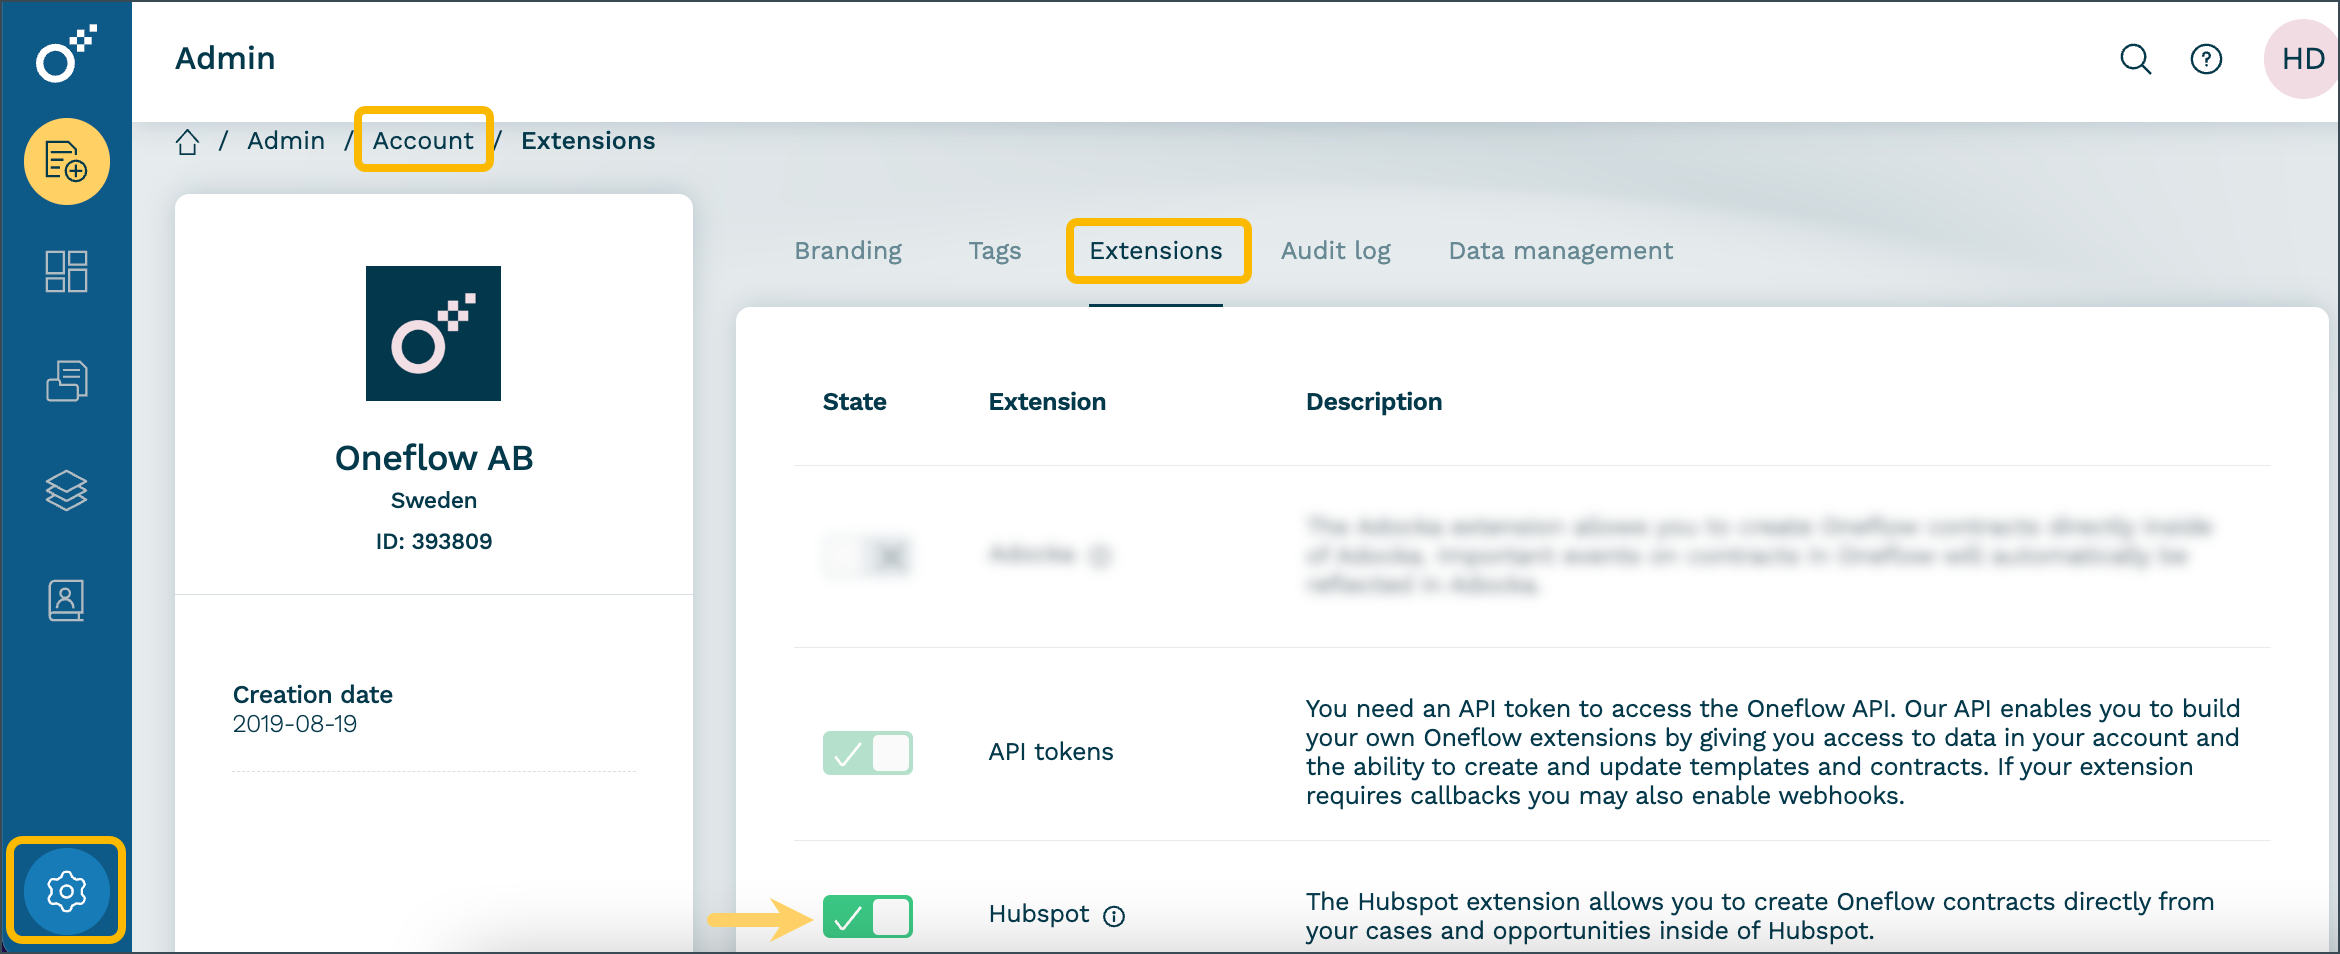Click the Extensions breadcrumb item

pyautogui.click(x=588, y=141)
